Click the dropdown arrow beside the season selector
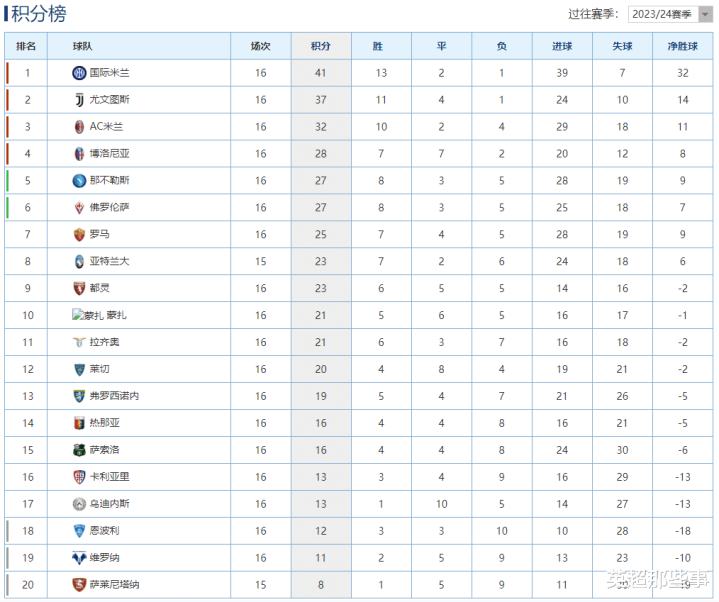Screen dimensions: 719x602 coord(705,14)
